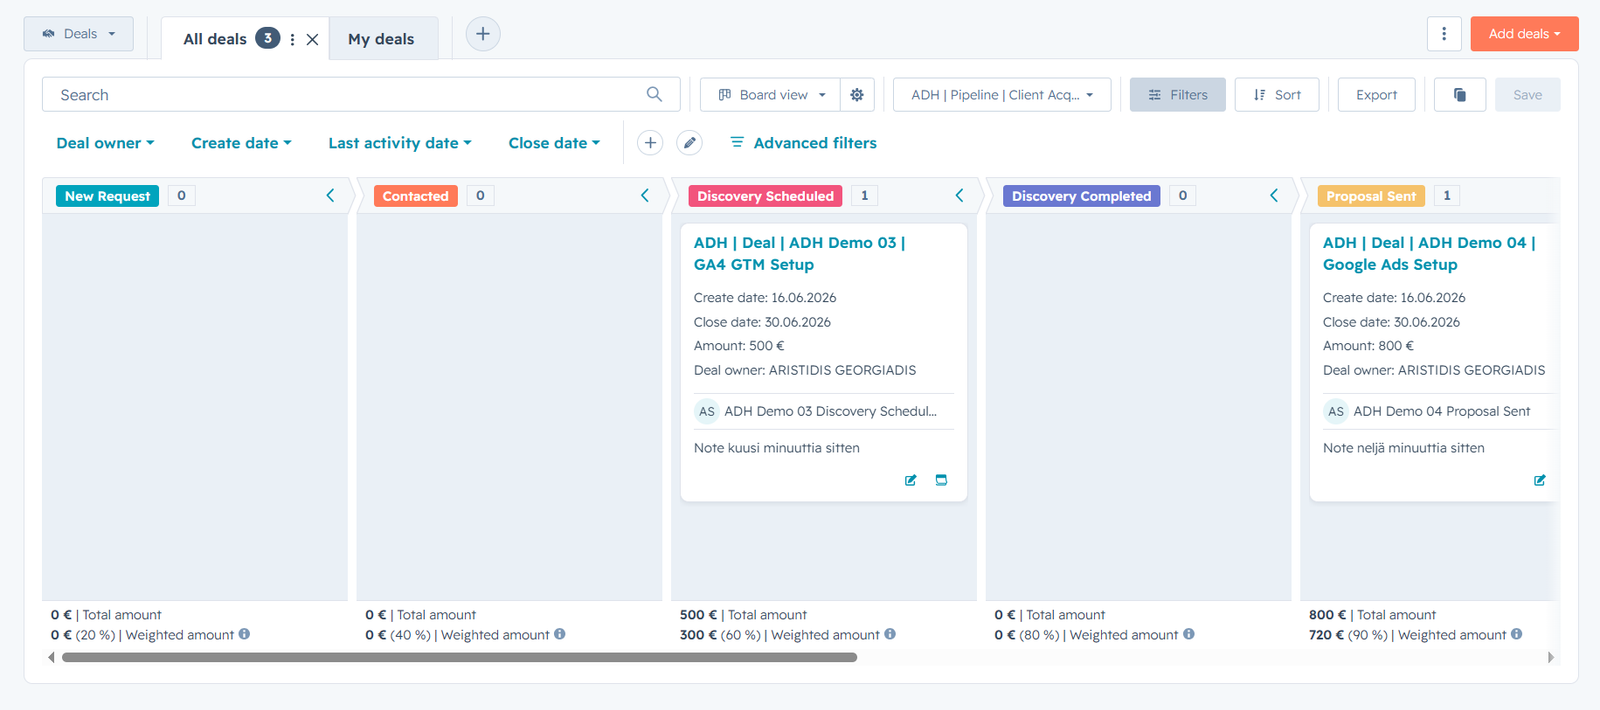Show weighted amount info, Discovery Scheduled

point(890,634)
